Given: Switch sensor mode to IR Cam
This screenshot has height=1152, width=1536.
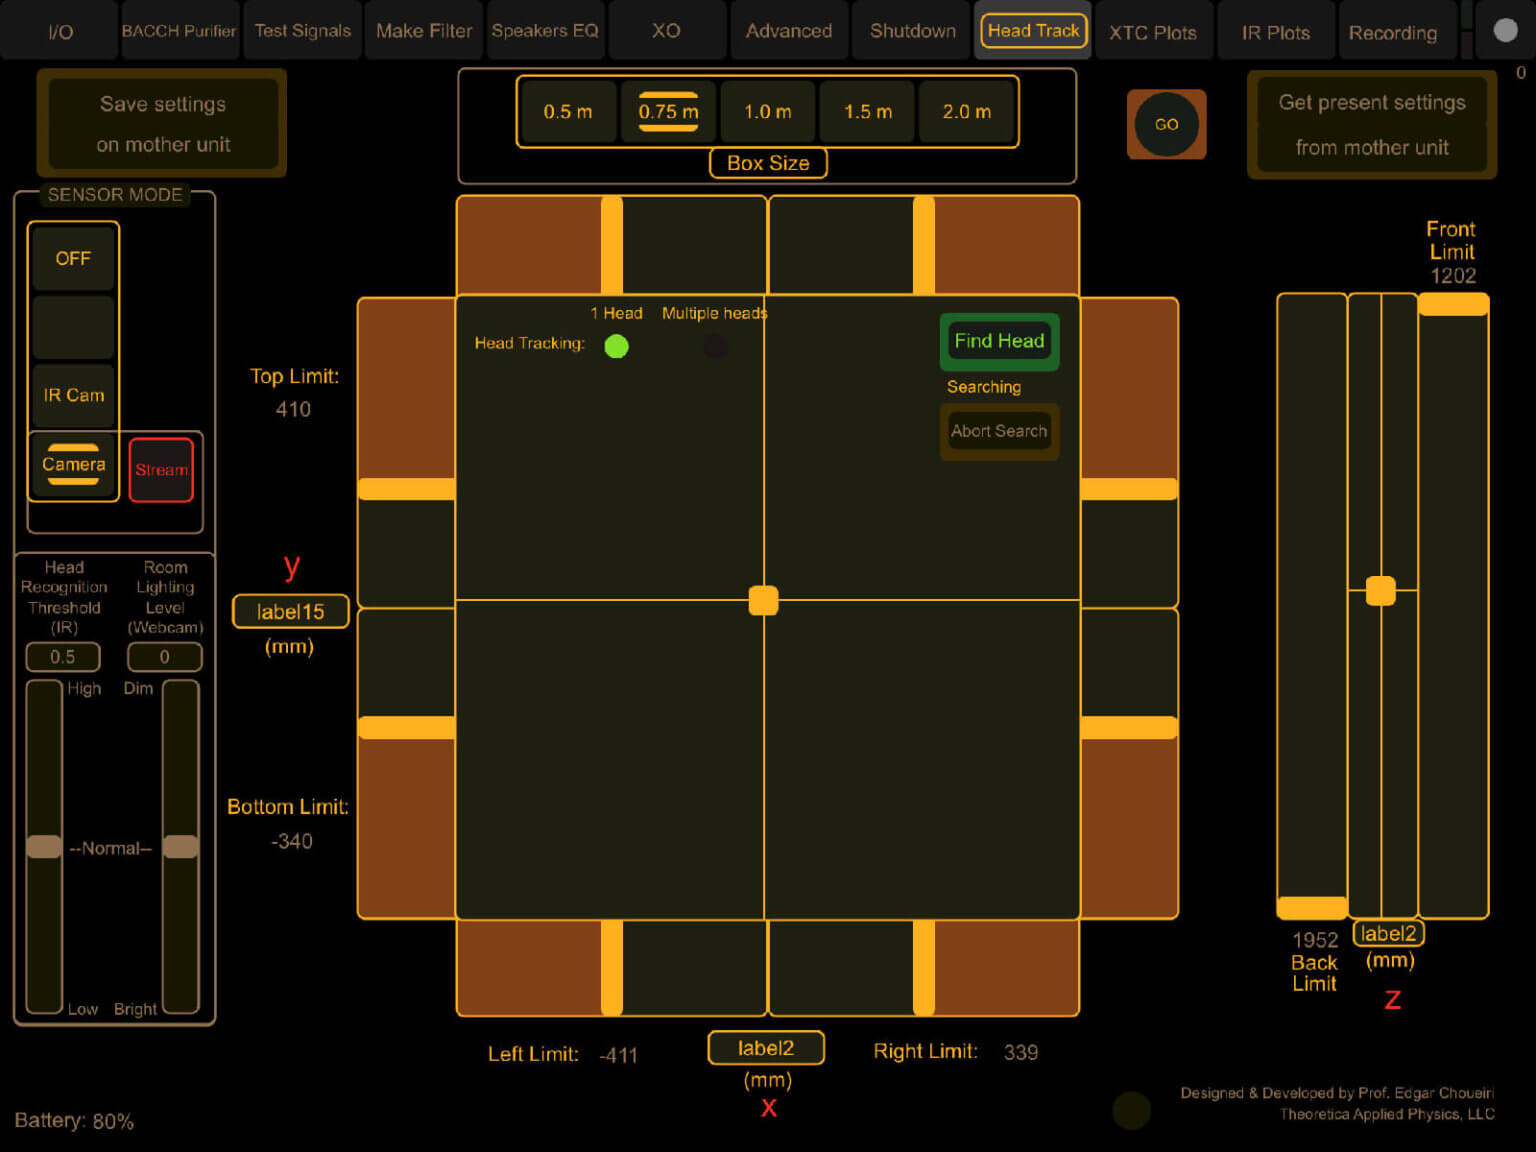Looking at the screenshot, I should (73, 395).
